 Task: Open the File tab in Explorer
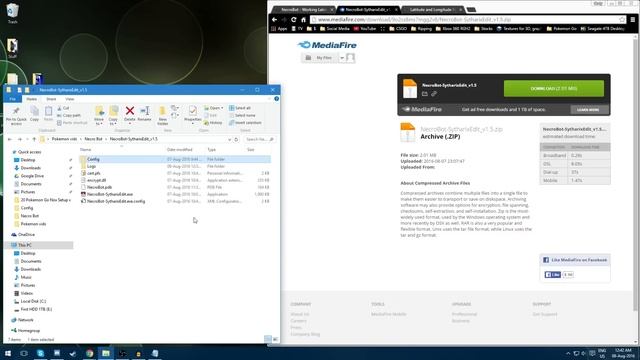point(13,99)
